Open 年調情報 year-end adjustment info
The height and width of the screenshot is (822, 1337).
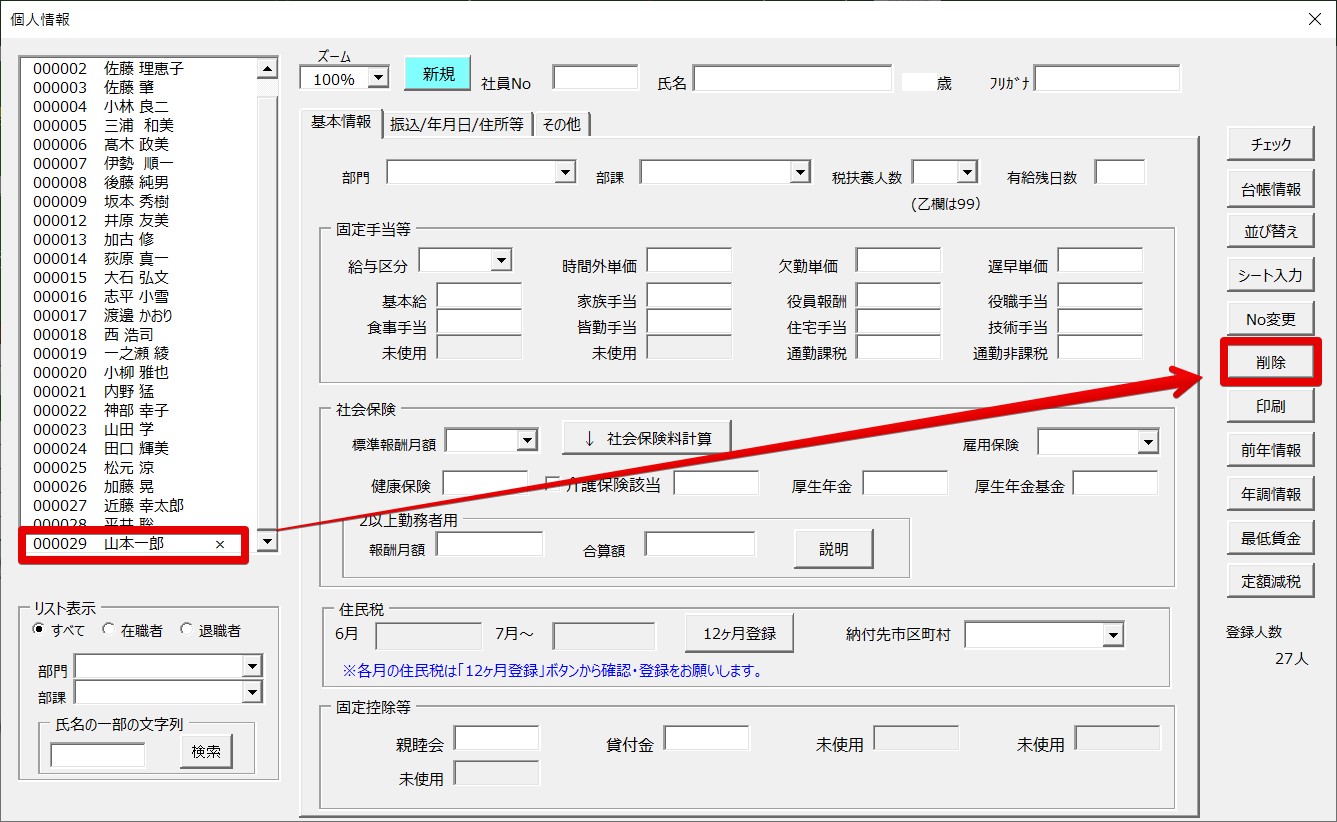click(1271, 494)
